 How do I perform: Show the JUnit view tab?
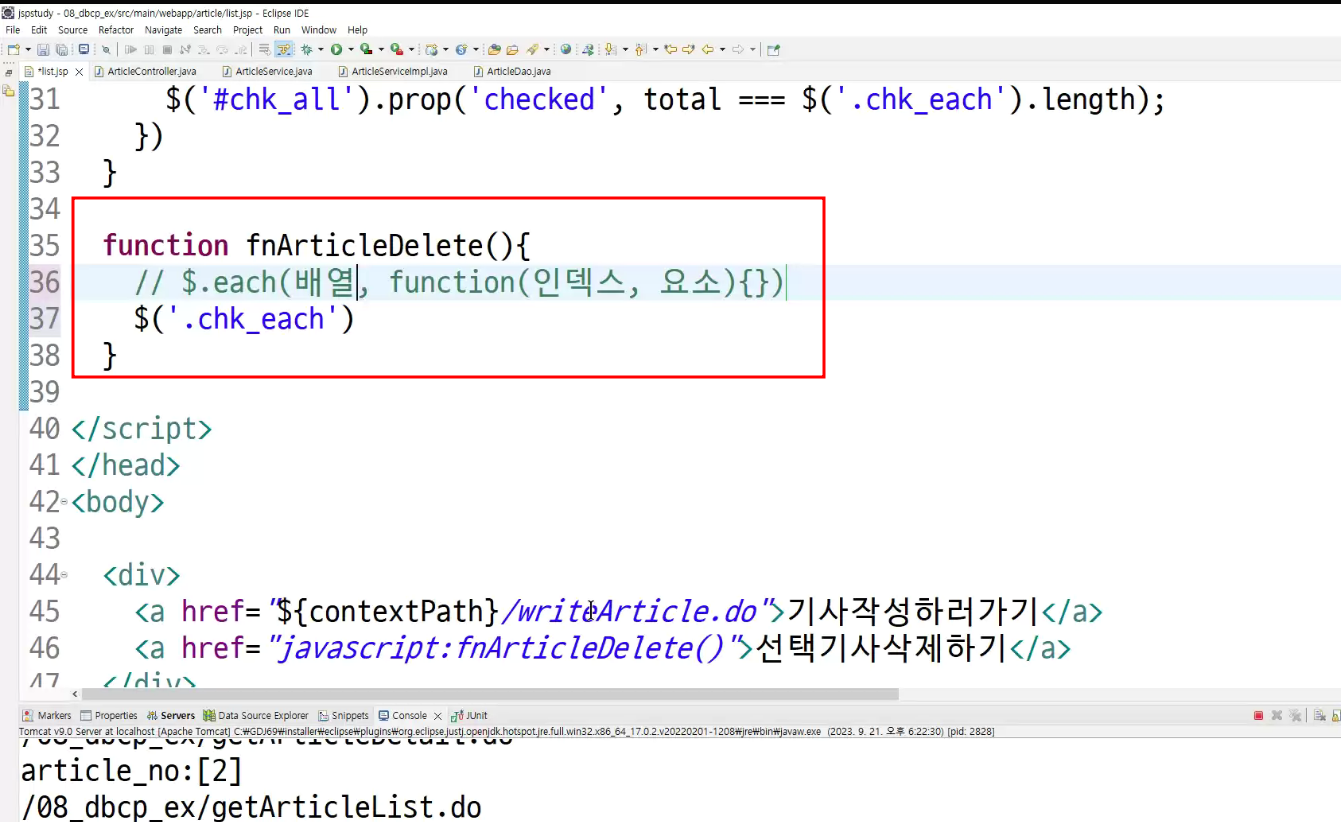(469, 716)
